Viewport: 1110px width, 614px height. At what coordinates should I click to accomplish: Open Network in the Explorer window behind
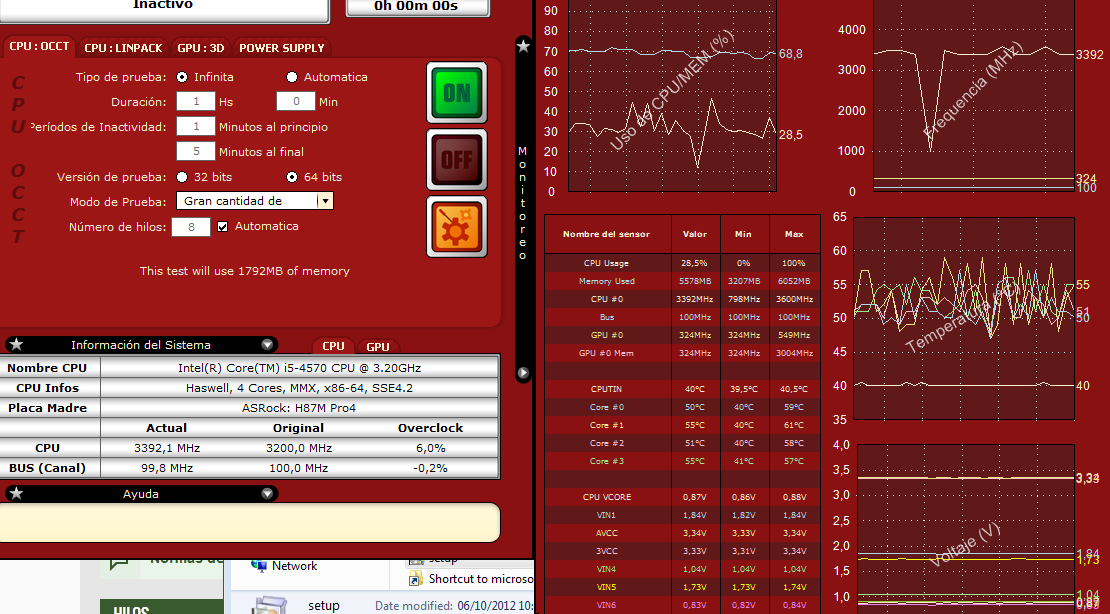point(285,566)
